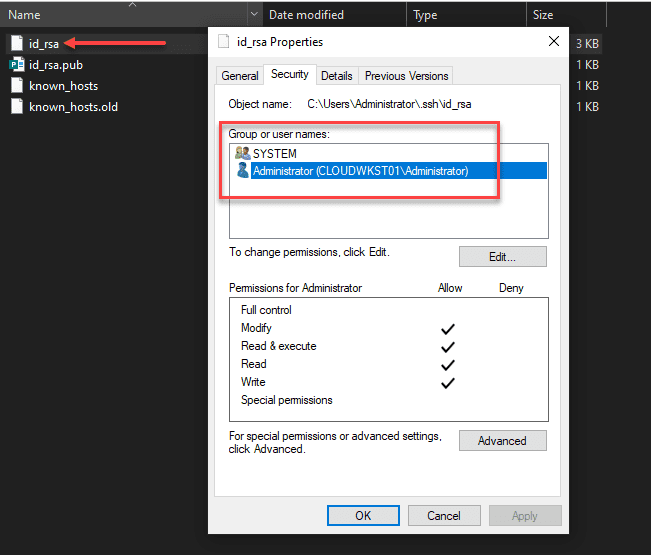651x555 pixels.
Task: Click the known_hosts.old file icon
Action: point(16,106)
